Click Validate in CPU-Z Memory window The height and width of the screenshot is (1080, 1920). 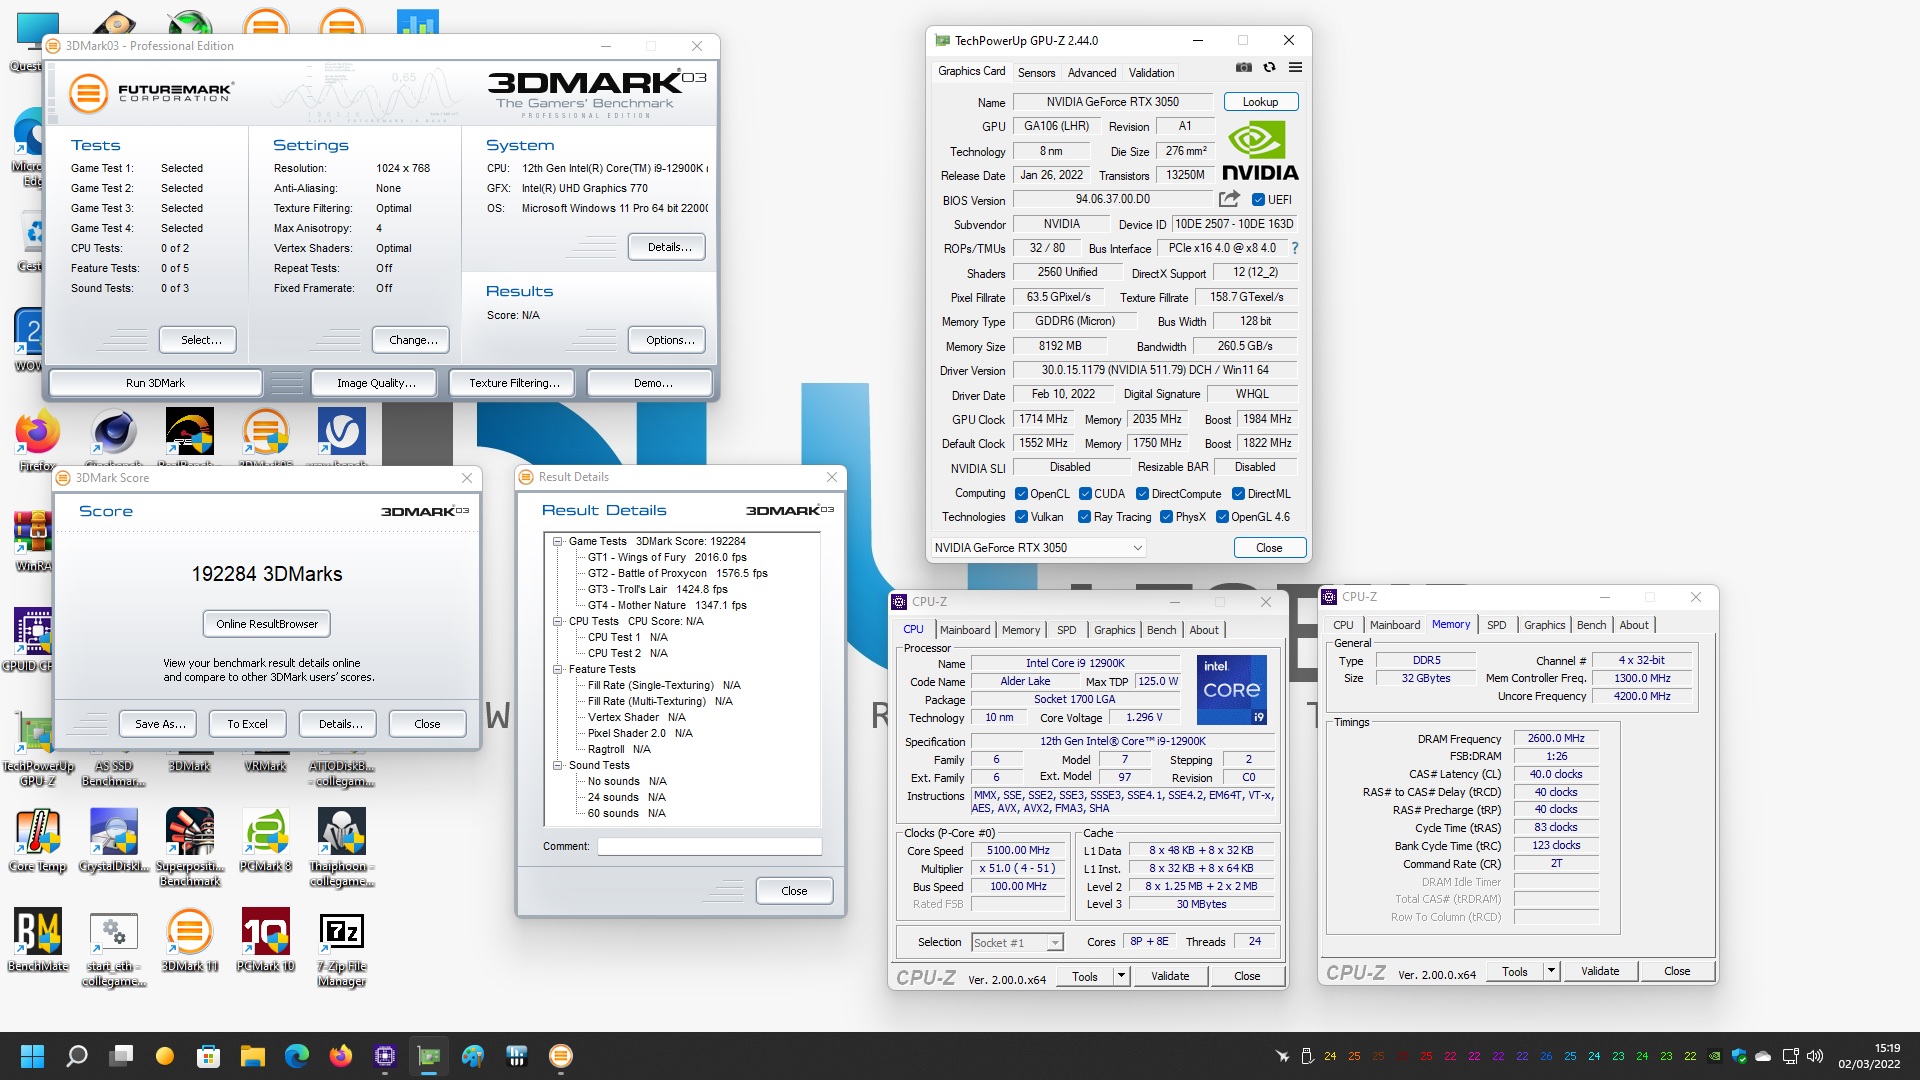[1599, 971]
